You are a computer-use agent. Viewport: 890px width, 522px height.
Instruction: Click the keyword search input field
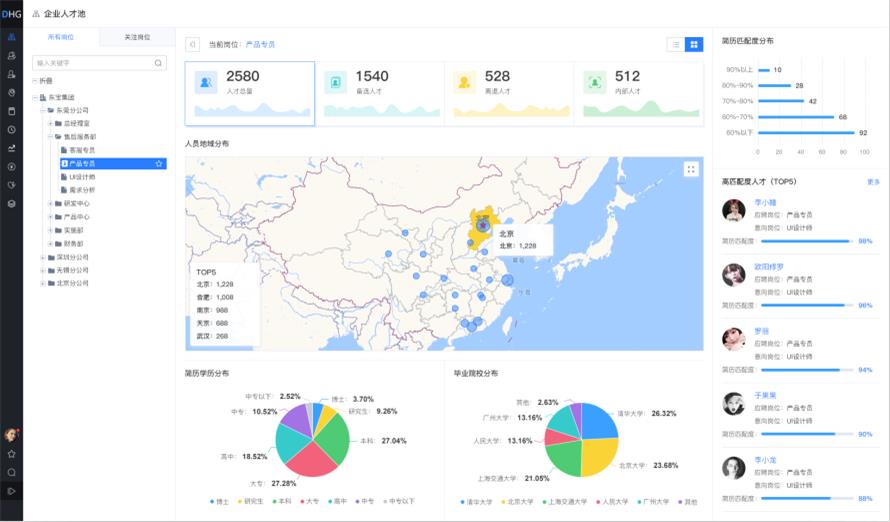(99, 63)
